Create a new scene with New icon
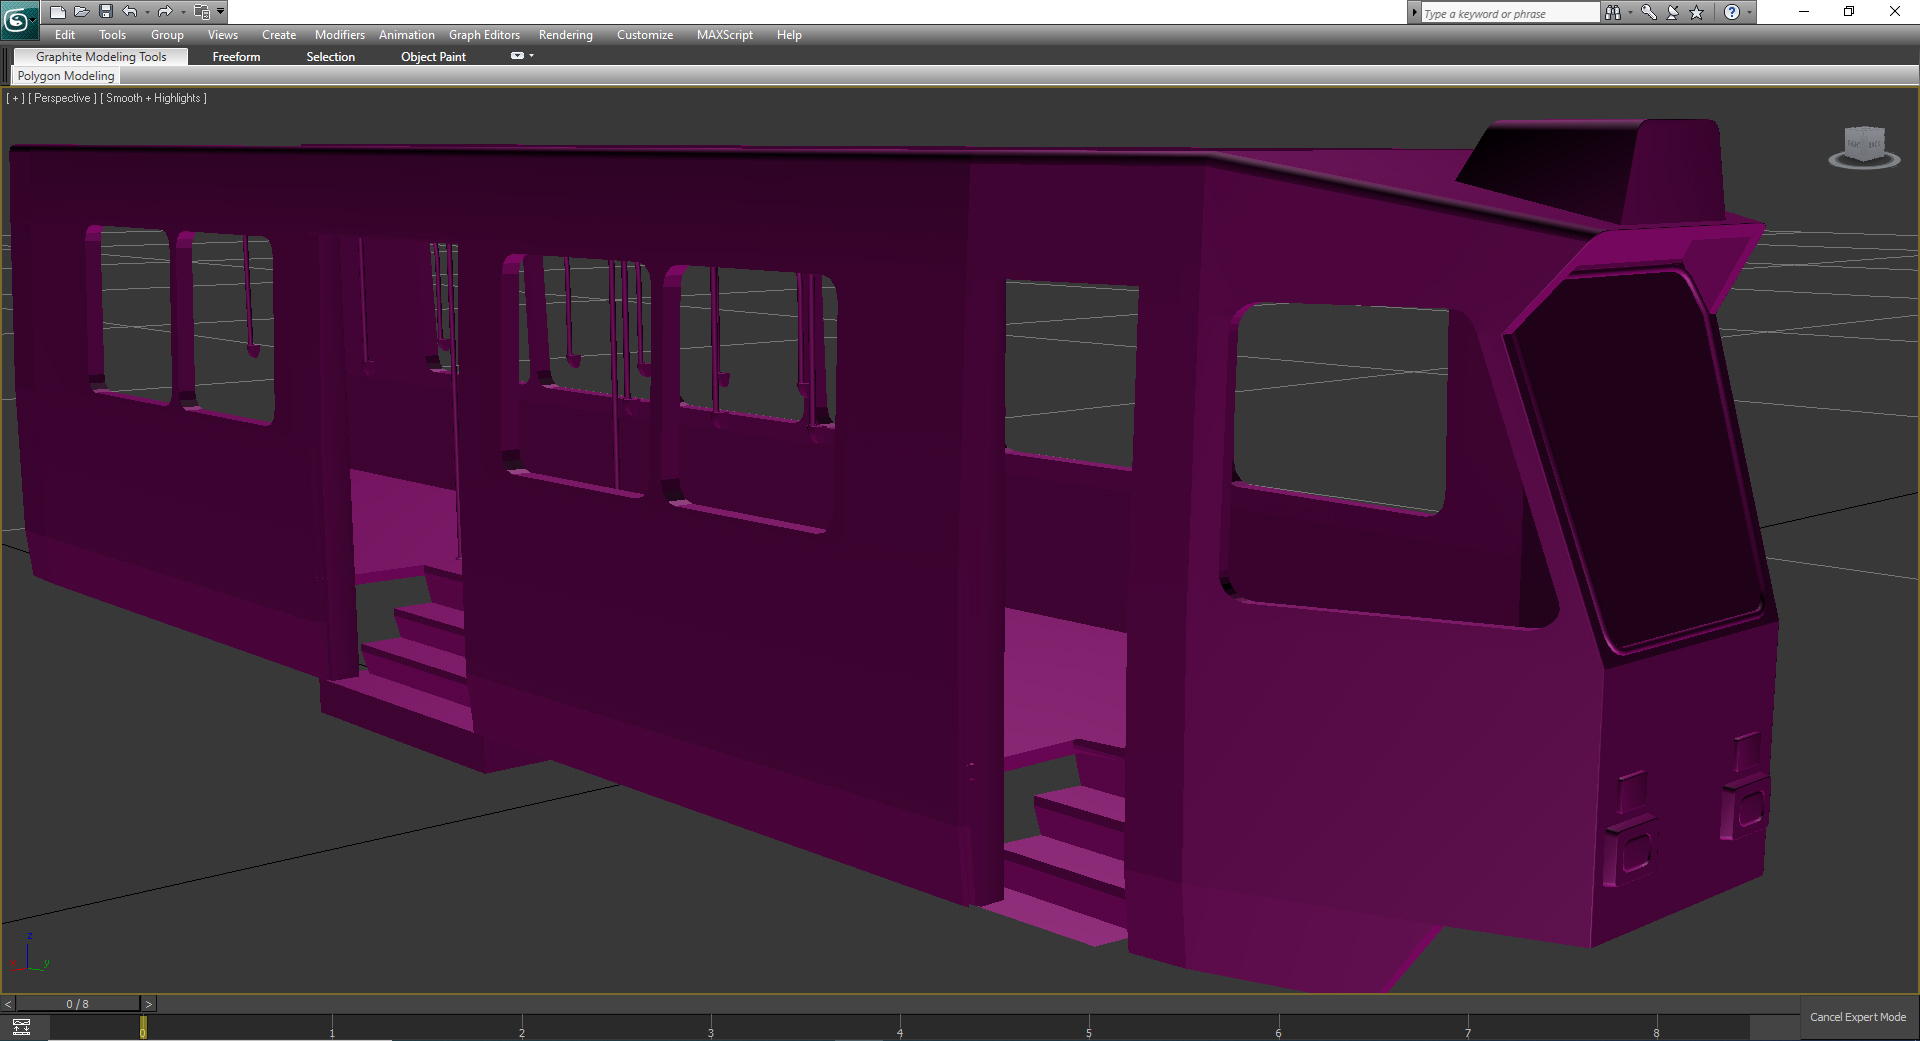This screenshot has height=1041, width=1920. click(58, 12)
